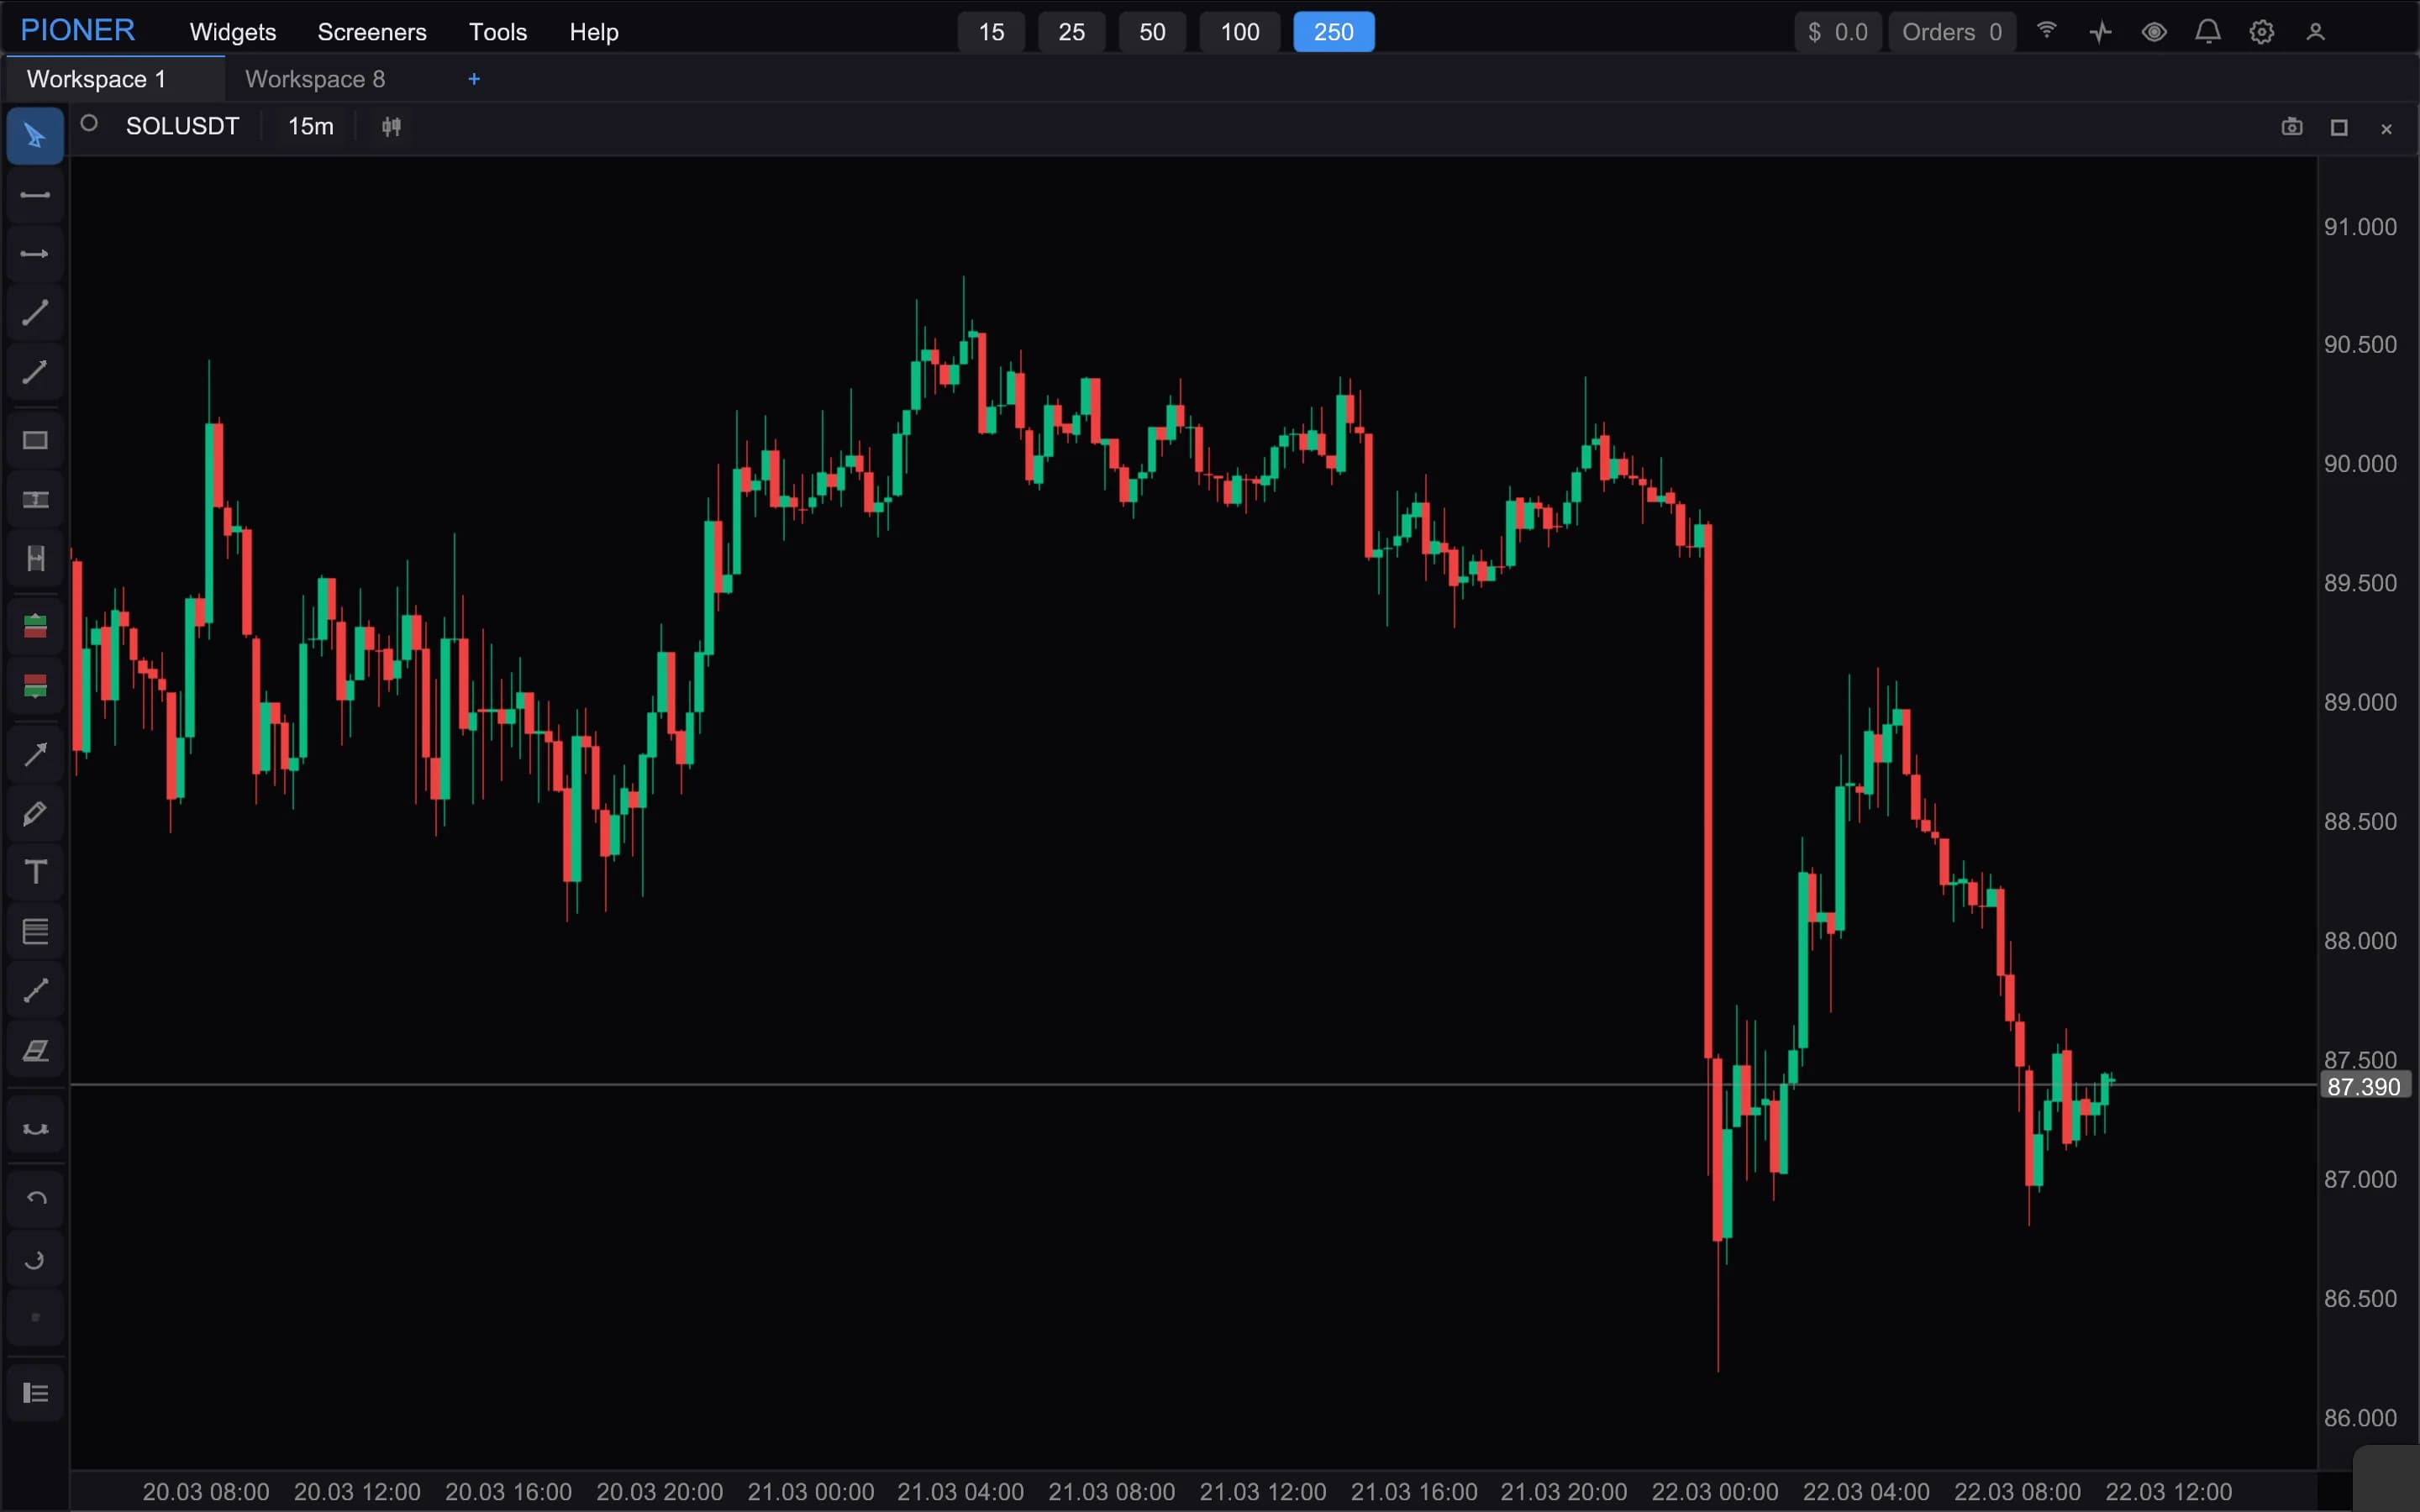Open the Widgets menu

click(x=233, y=32)
